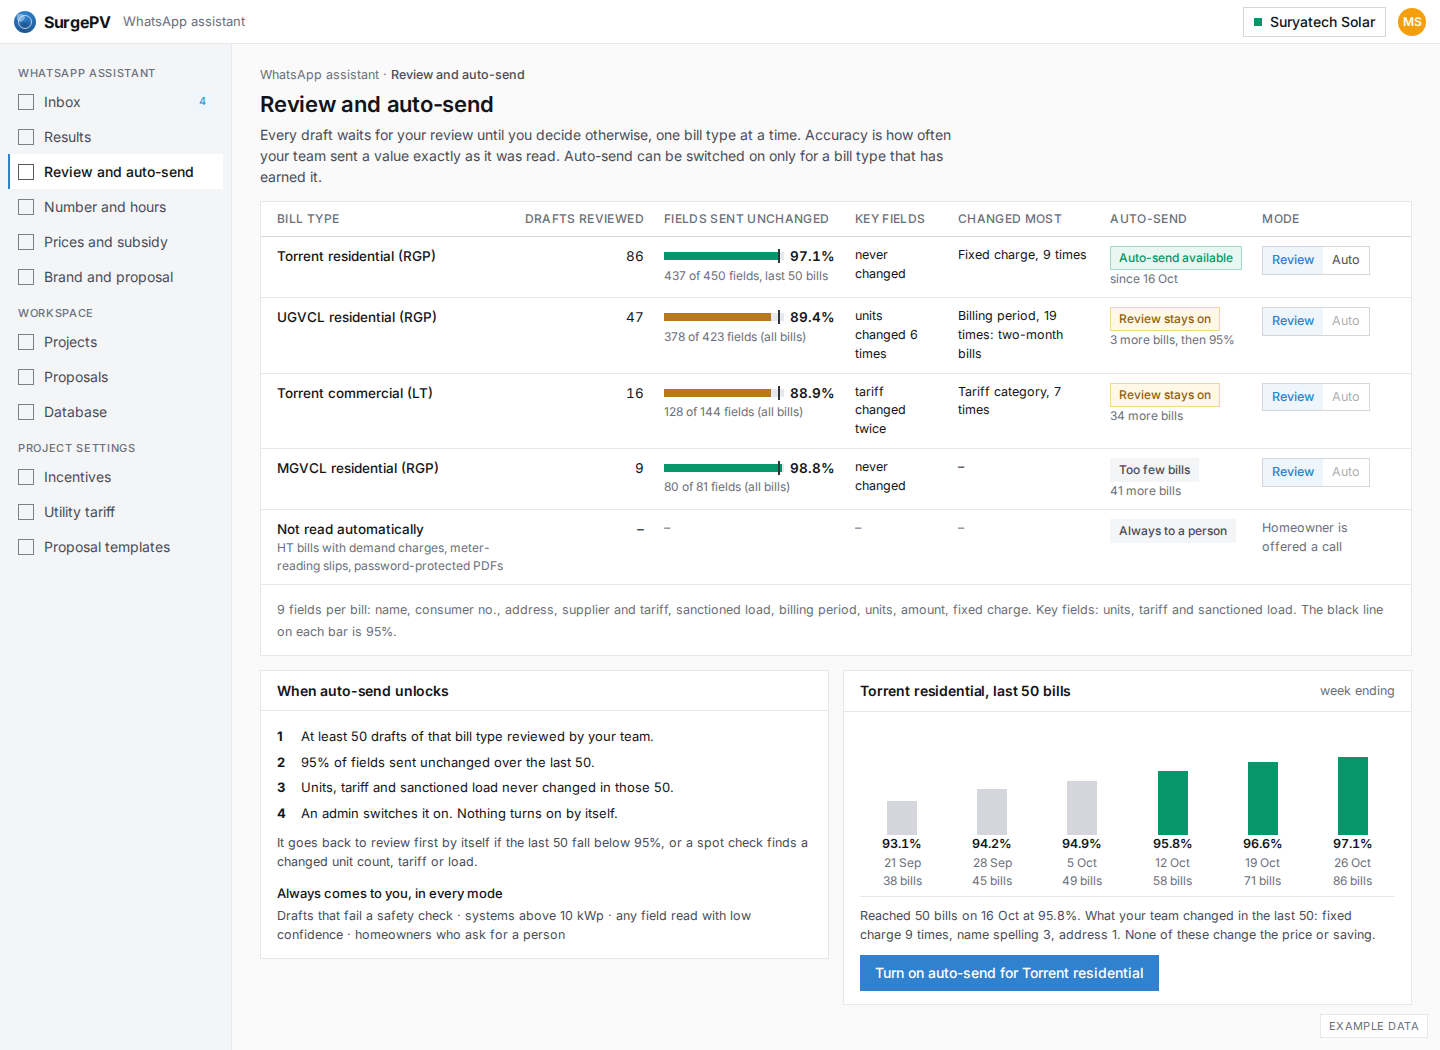Choose Review mode for Torrent commercial (LT)
Screen dimensions: 1440x1050
point(1293,397)
